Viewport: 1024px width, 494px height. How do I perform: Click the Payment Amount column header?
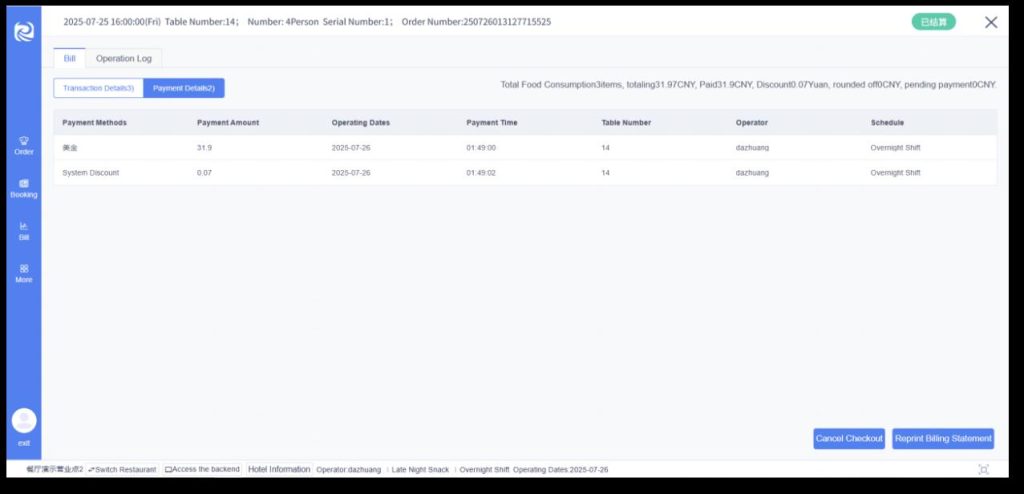(x=228, y=123)
